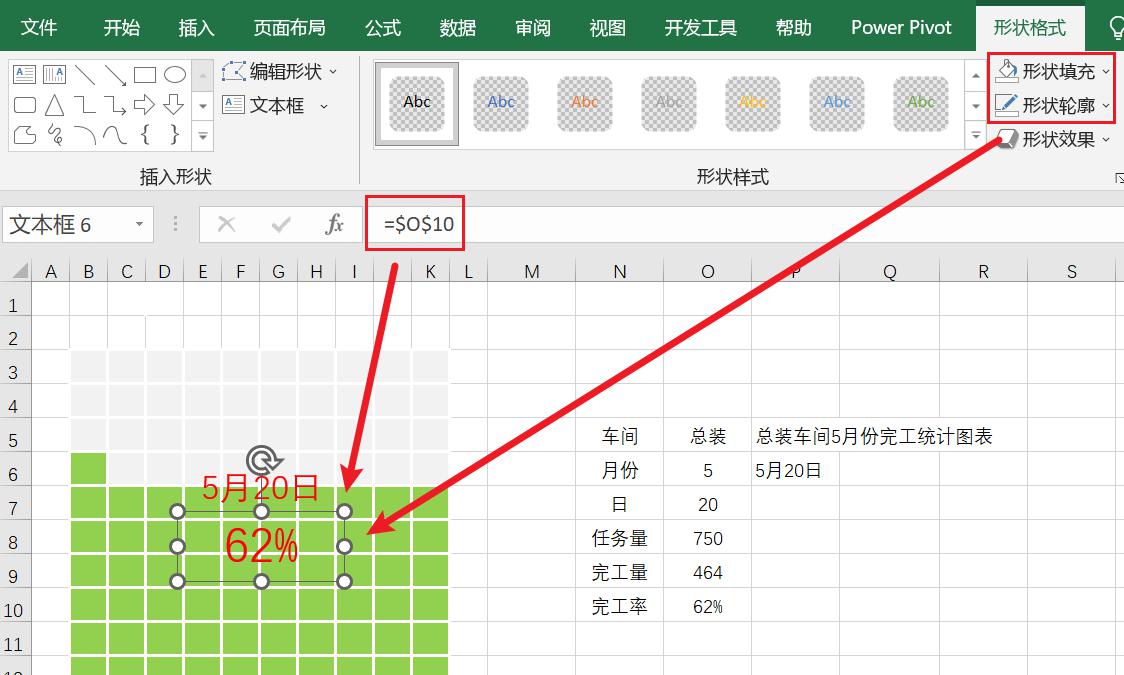
Task: Choose the right block arrow shape
Action: (145, 105)
